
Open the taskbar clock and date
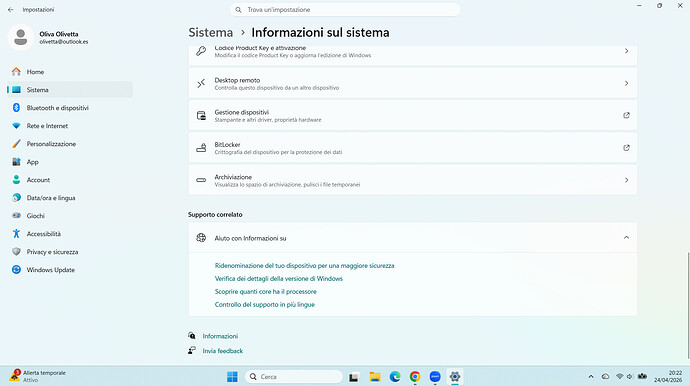pos(668,376)
